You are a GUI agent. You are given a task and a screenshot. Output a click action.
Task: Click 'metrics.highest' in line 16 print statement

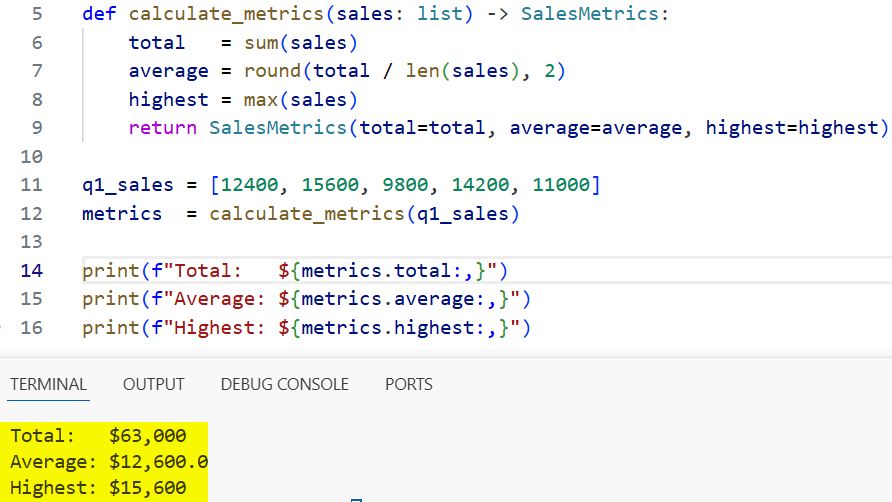click(x=388, y=328)
